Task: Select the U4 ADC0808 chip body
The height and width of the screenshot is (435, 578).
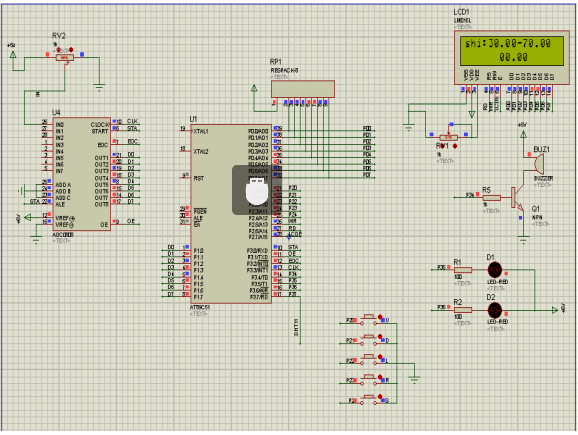Action: click(81, 174)
